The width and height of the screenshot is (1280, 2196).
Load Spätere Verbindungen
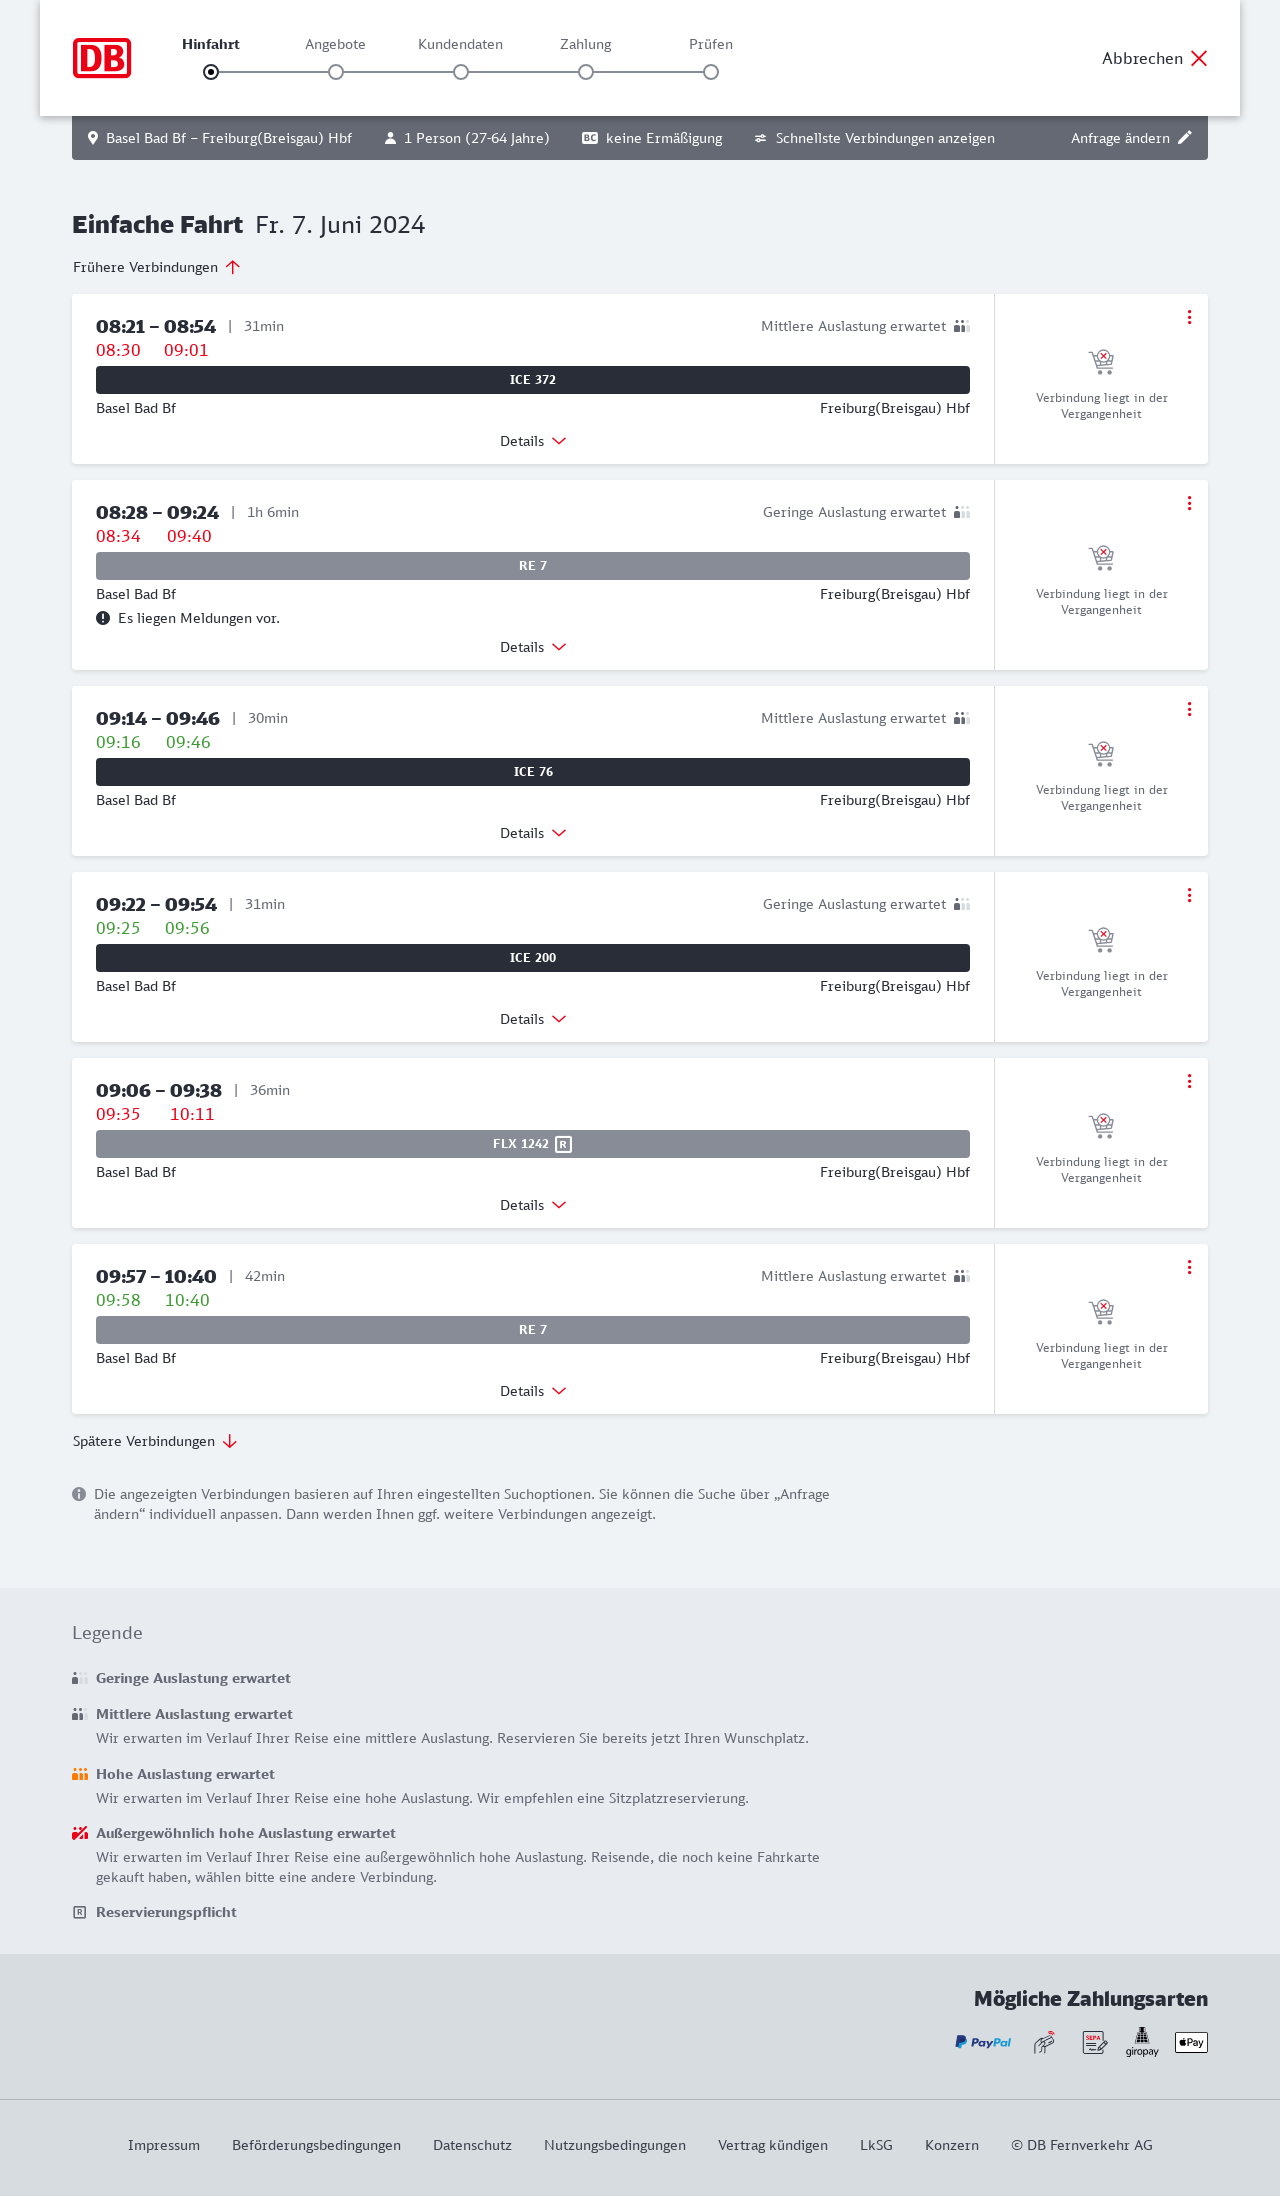tap(155, 1441)
